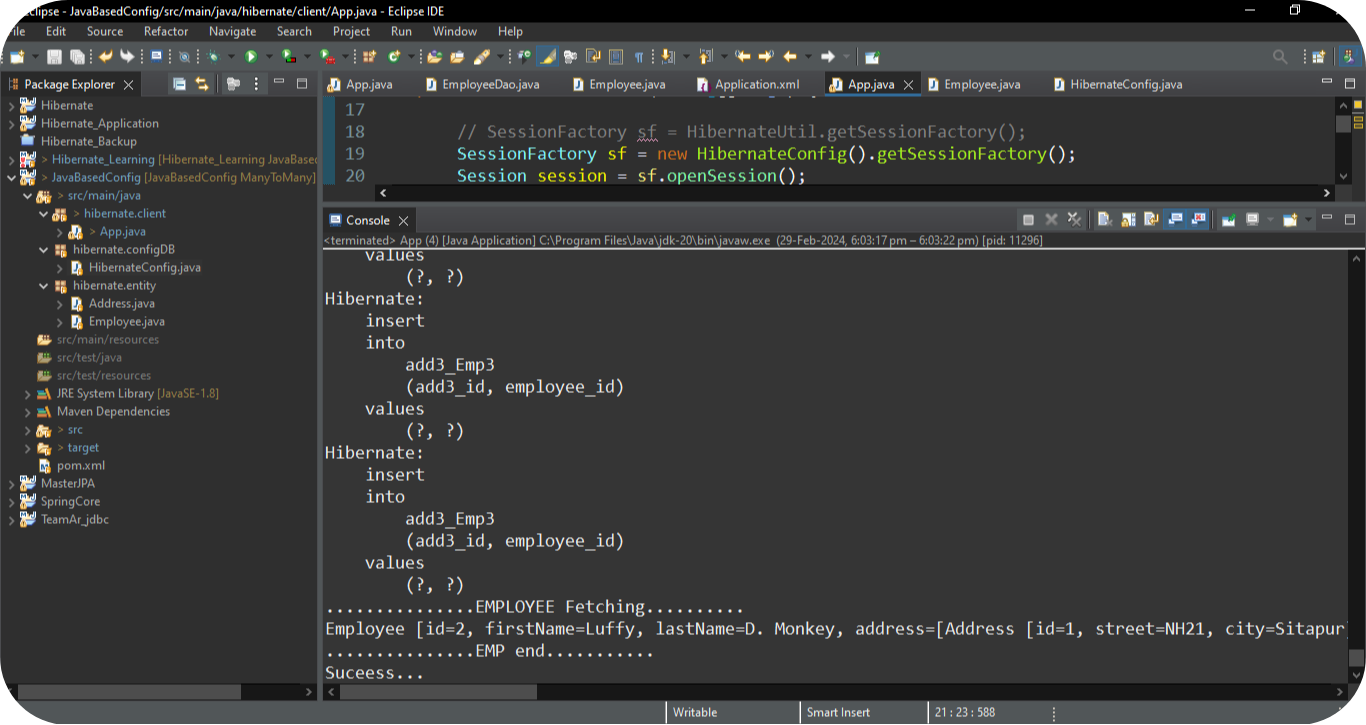Open the Refactor menu

(166, 31)
